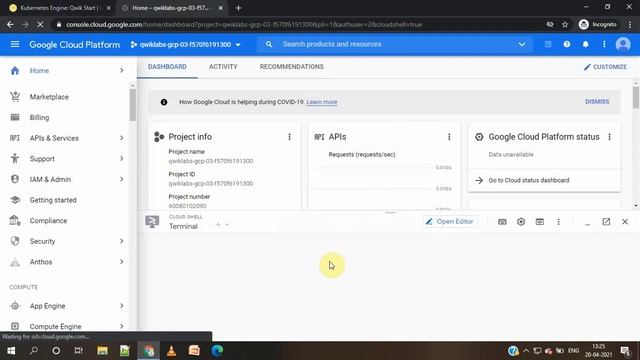Open File Explorer from taskbar

pyautogui.click(x=102, y=351)
